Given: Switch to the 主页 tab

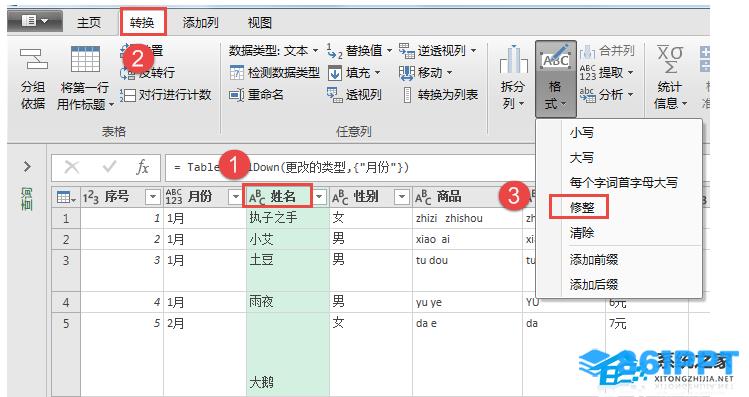Looking at the screenshot, I should point(89,22).
